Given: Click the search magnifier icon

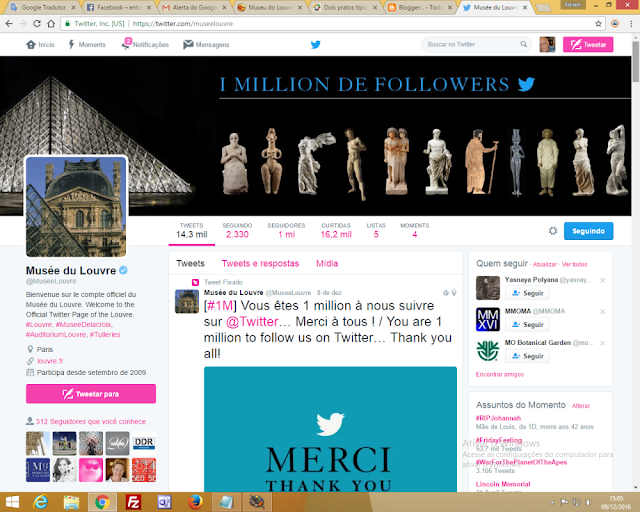Looking at the screenshot, I should 524,44.
